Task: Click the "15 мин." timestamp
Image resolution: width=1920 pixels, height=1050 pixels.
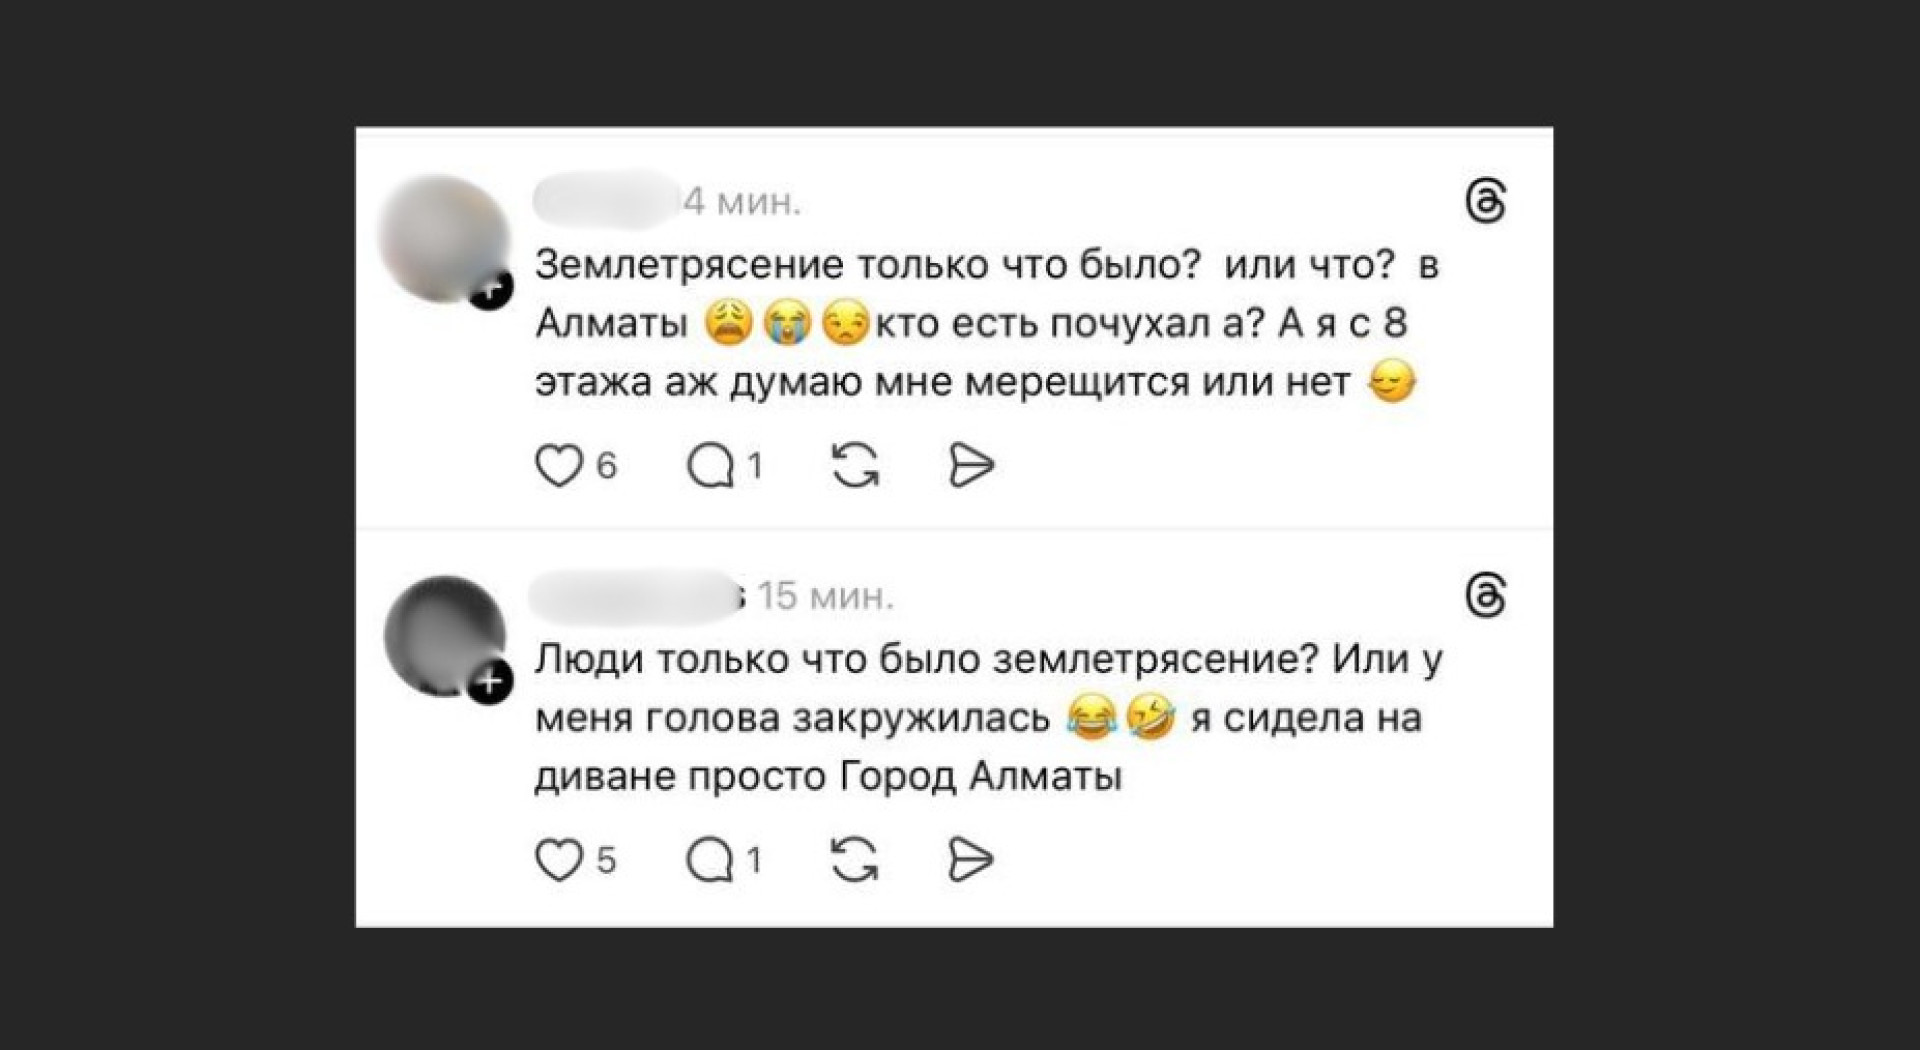Action: (826, 597)
